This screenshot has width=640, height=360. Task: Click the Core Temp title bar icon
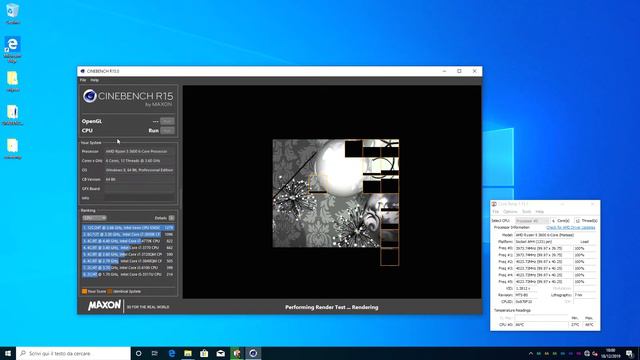click(494, 204)
